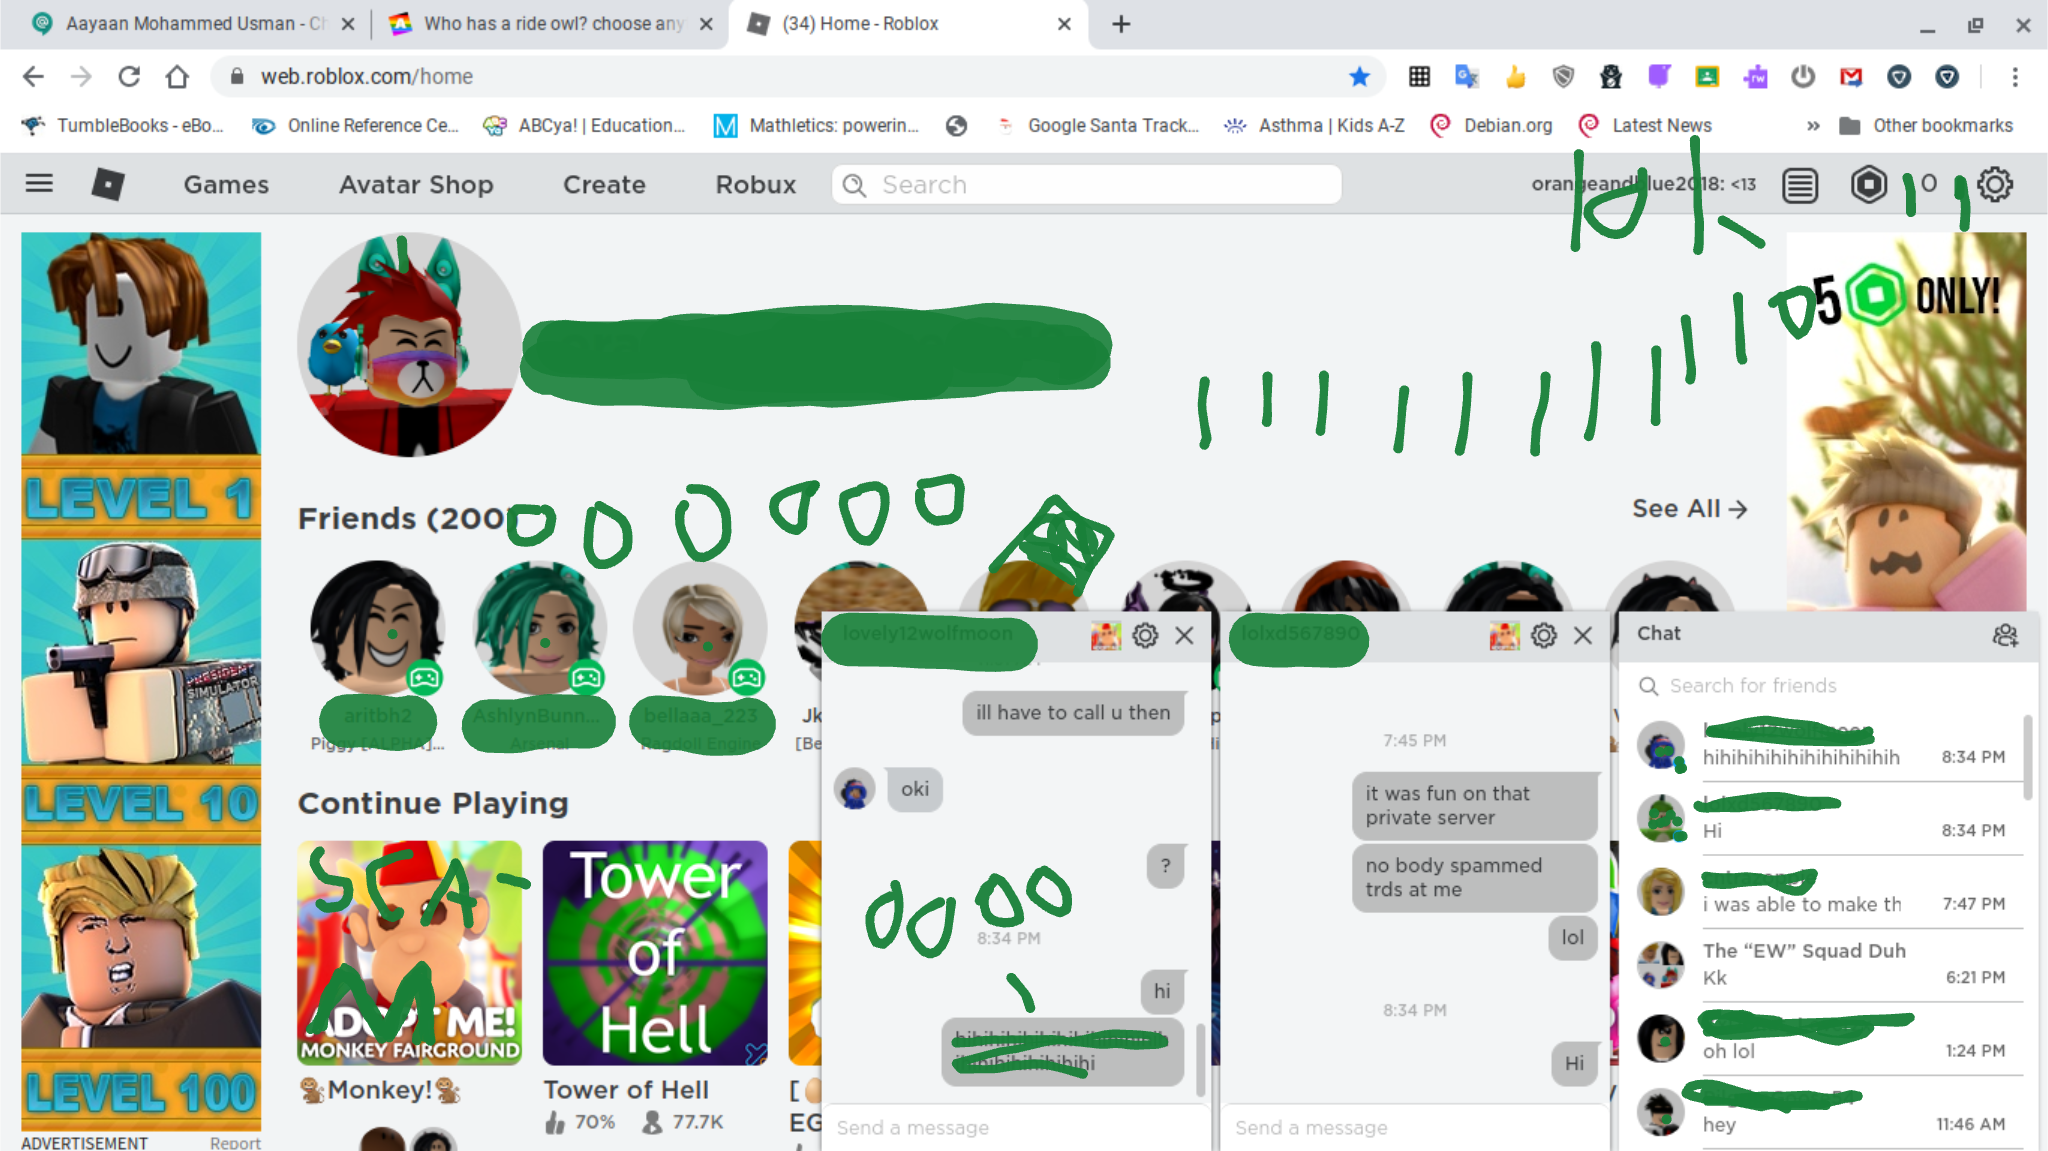This screenshot has height=1151, width=2048.
Task: Click the Roblox home icon in navbar
Action: point(108,184)
